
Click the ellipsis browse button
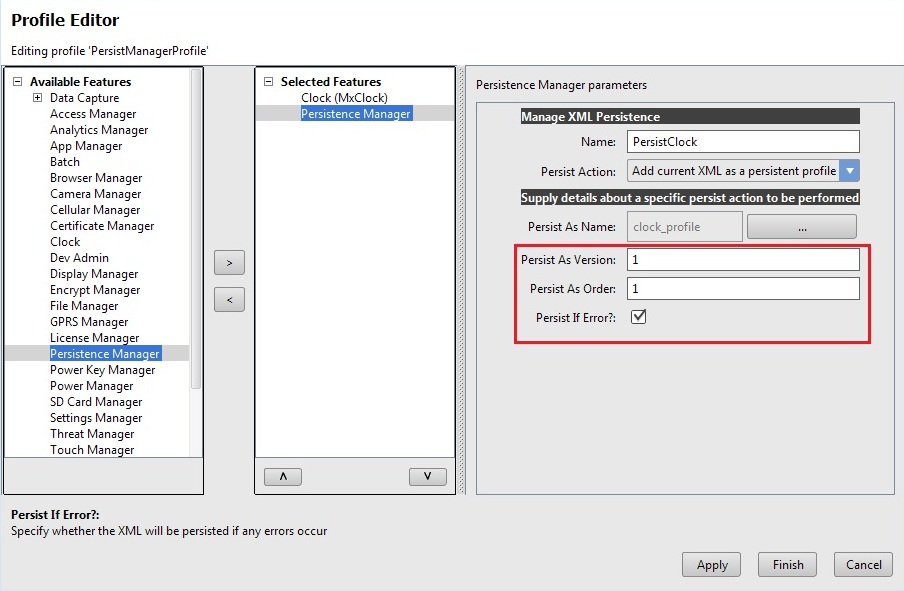click(801, 227)
